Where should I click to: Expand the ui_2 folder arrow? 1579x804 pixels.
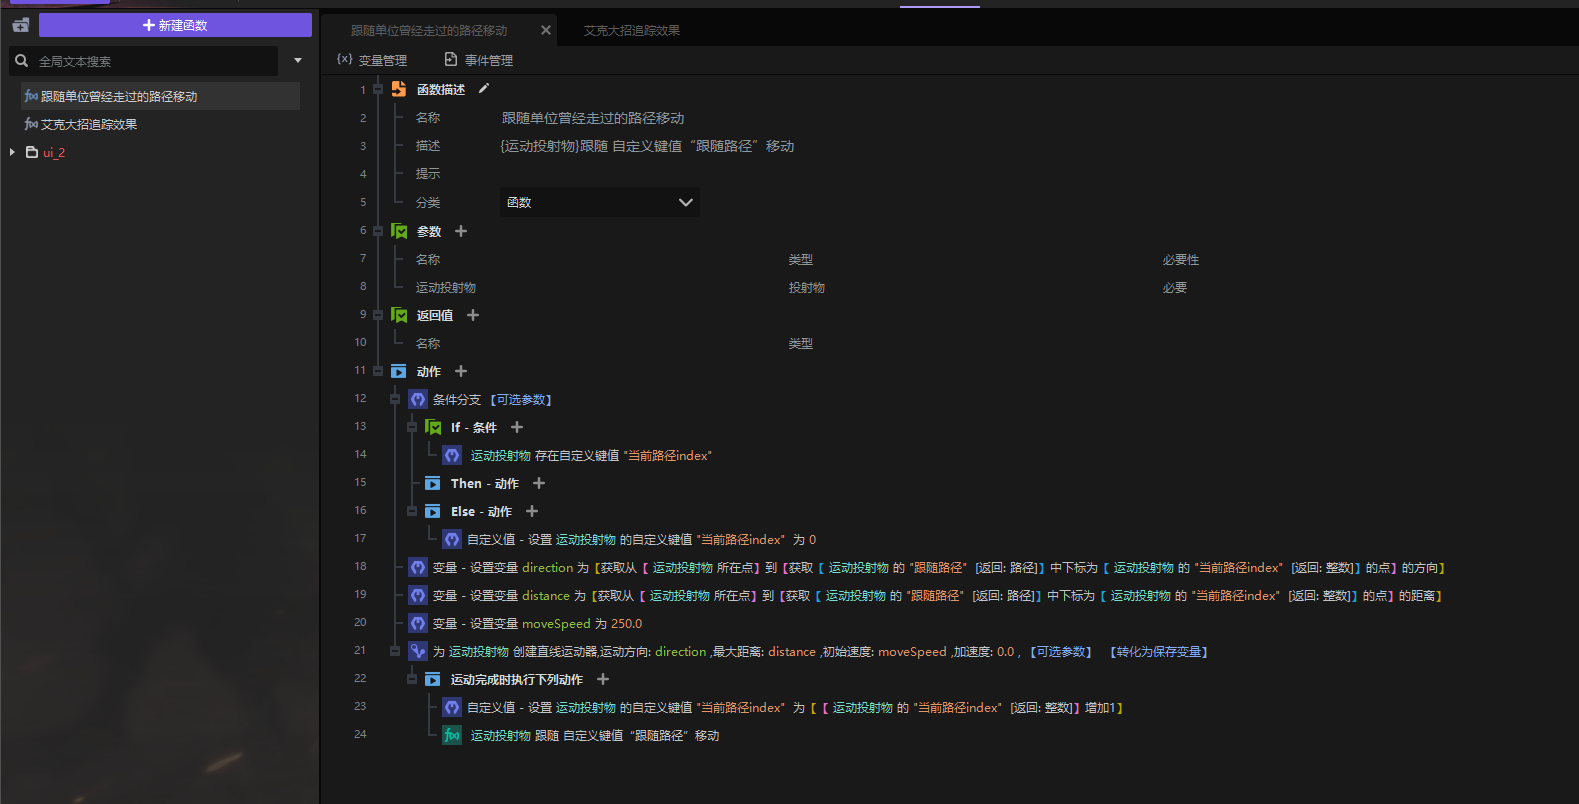[x=12, y=152]
